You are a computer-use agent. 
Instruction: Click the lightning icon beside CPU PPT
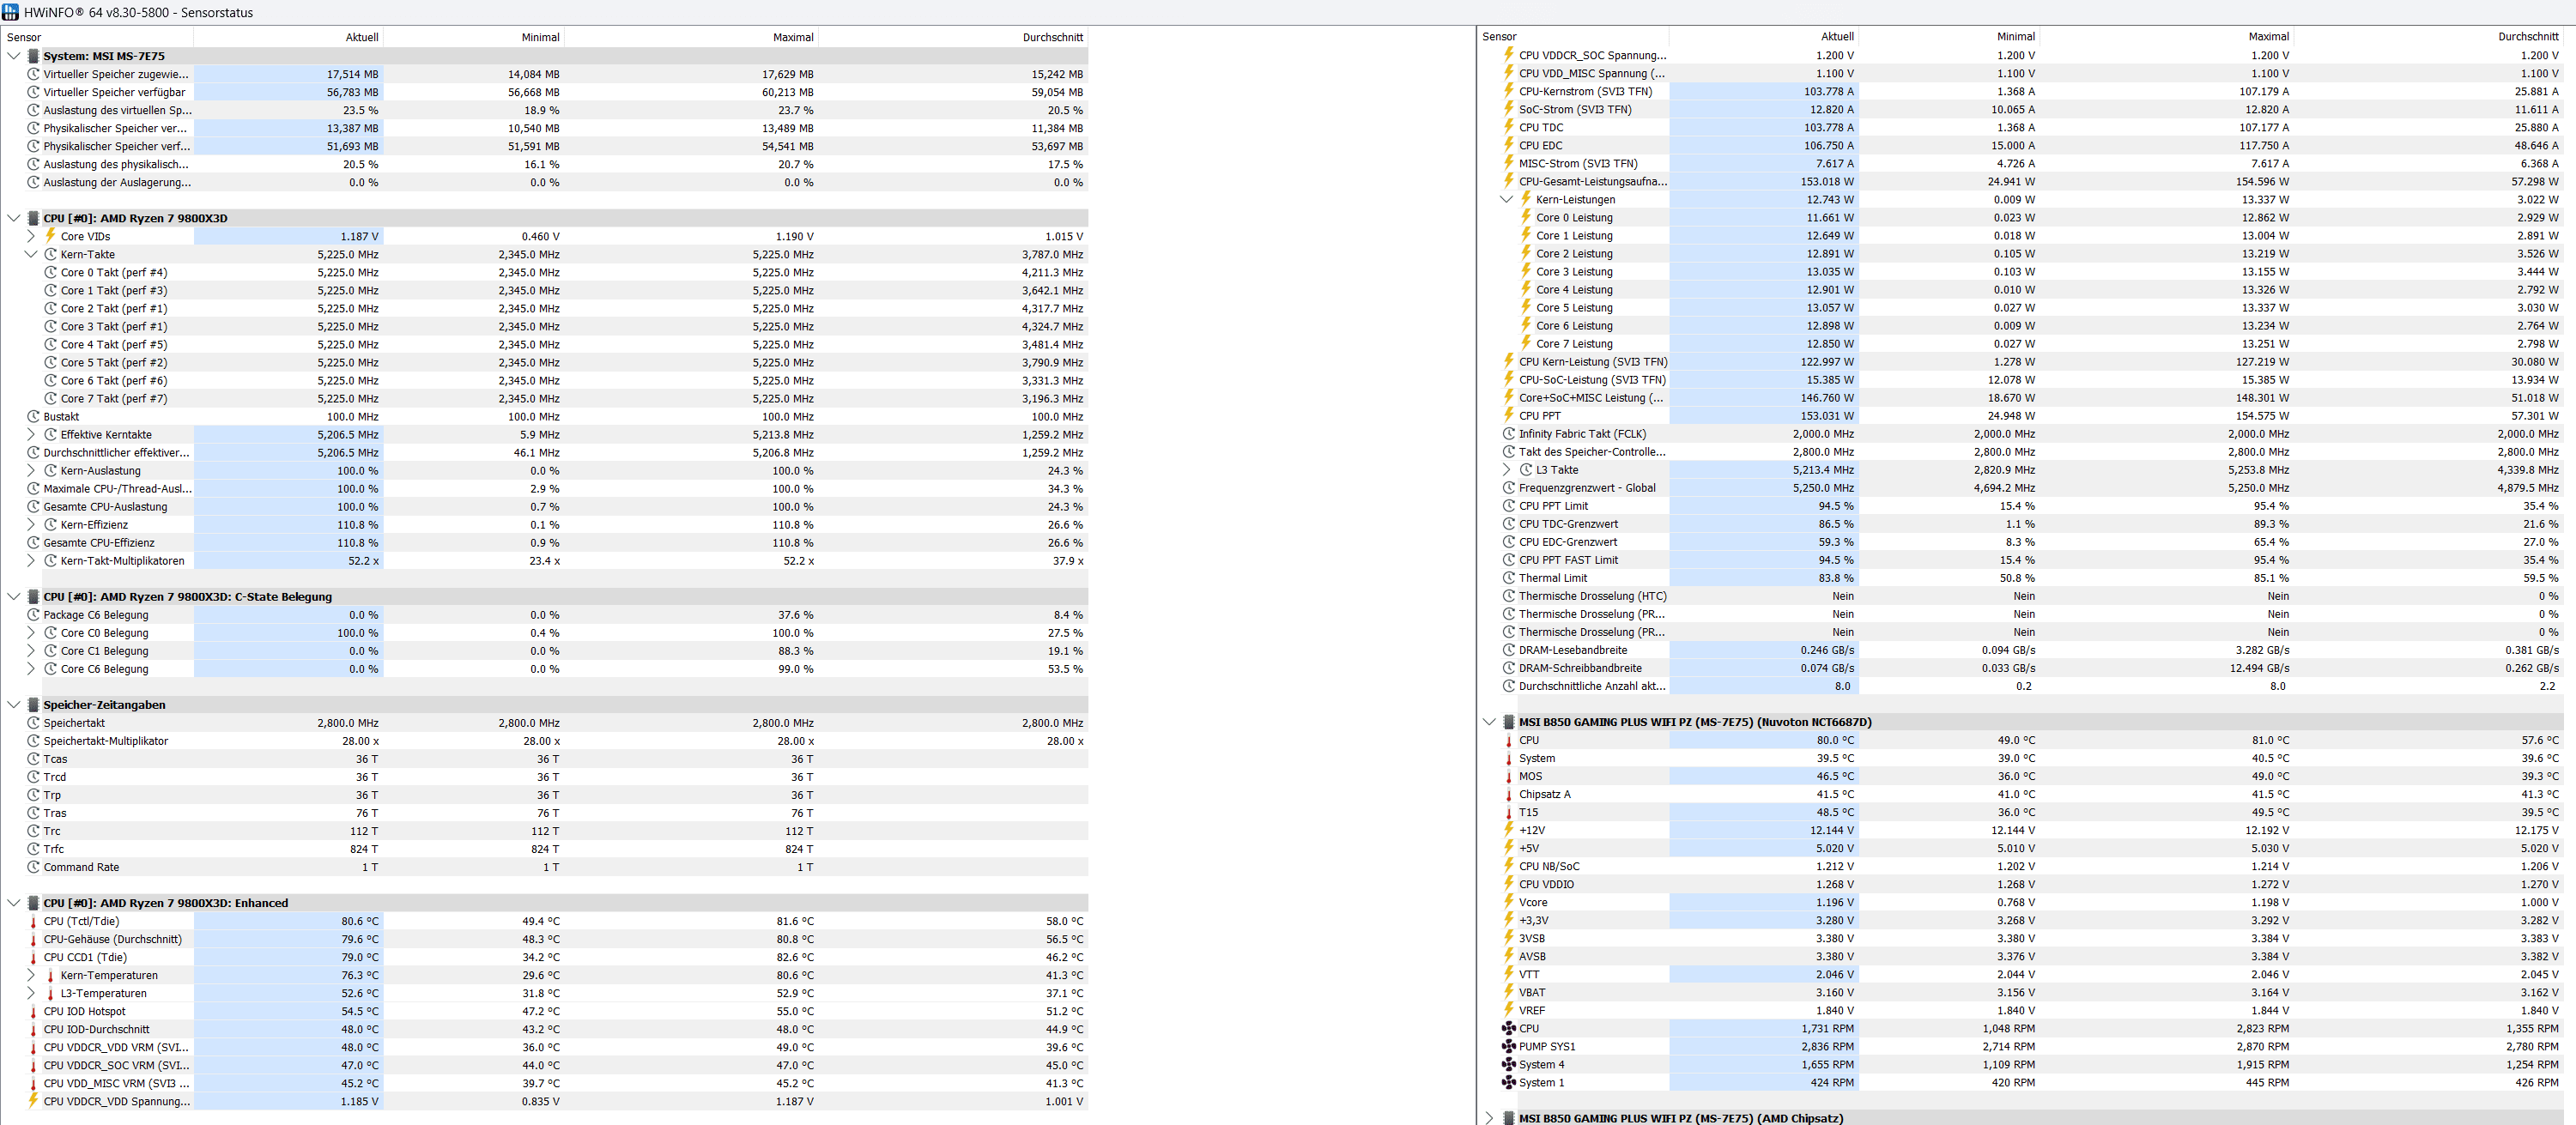(x=1508, y=415)
